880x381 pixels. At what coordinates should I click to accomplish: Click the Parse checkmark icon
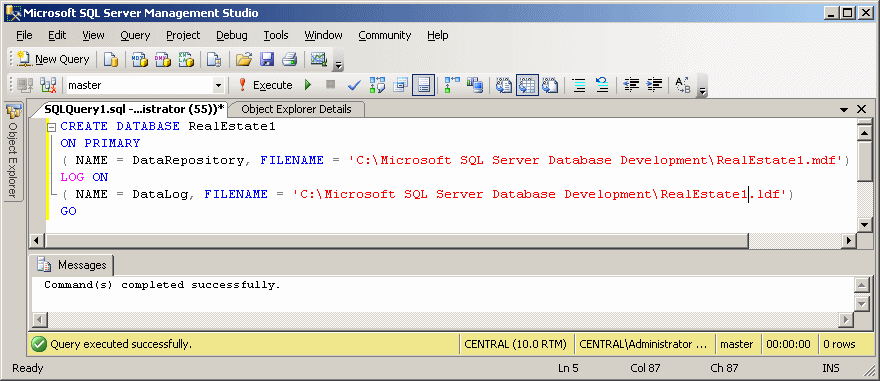point(354,85)
